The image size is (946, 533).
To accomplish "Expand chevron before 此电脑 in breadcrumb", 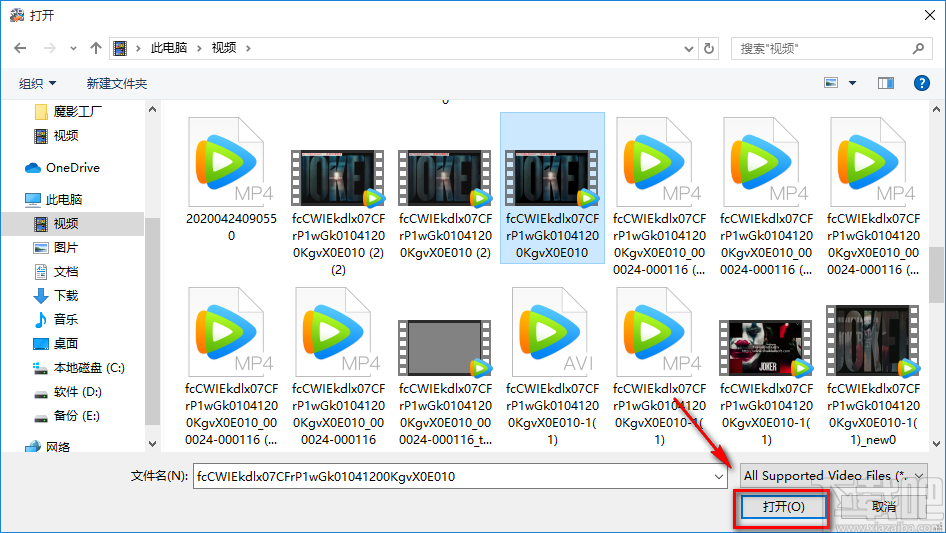I will tap(138, 48).
